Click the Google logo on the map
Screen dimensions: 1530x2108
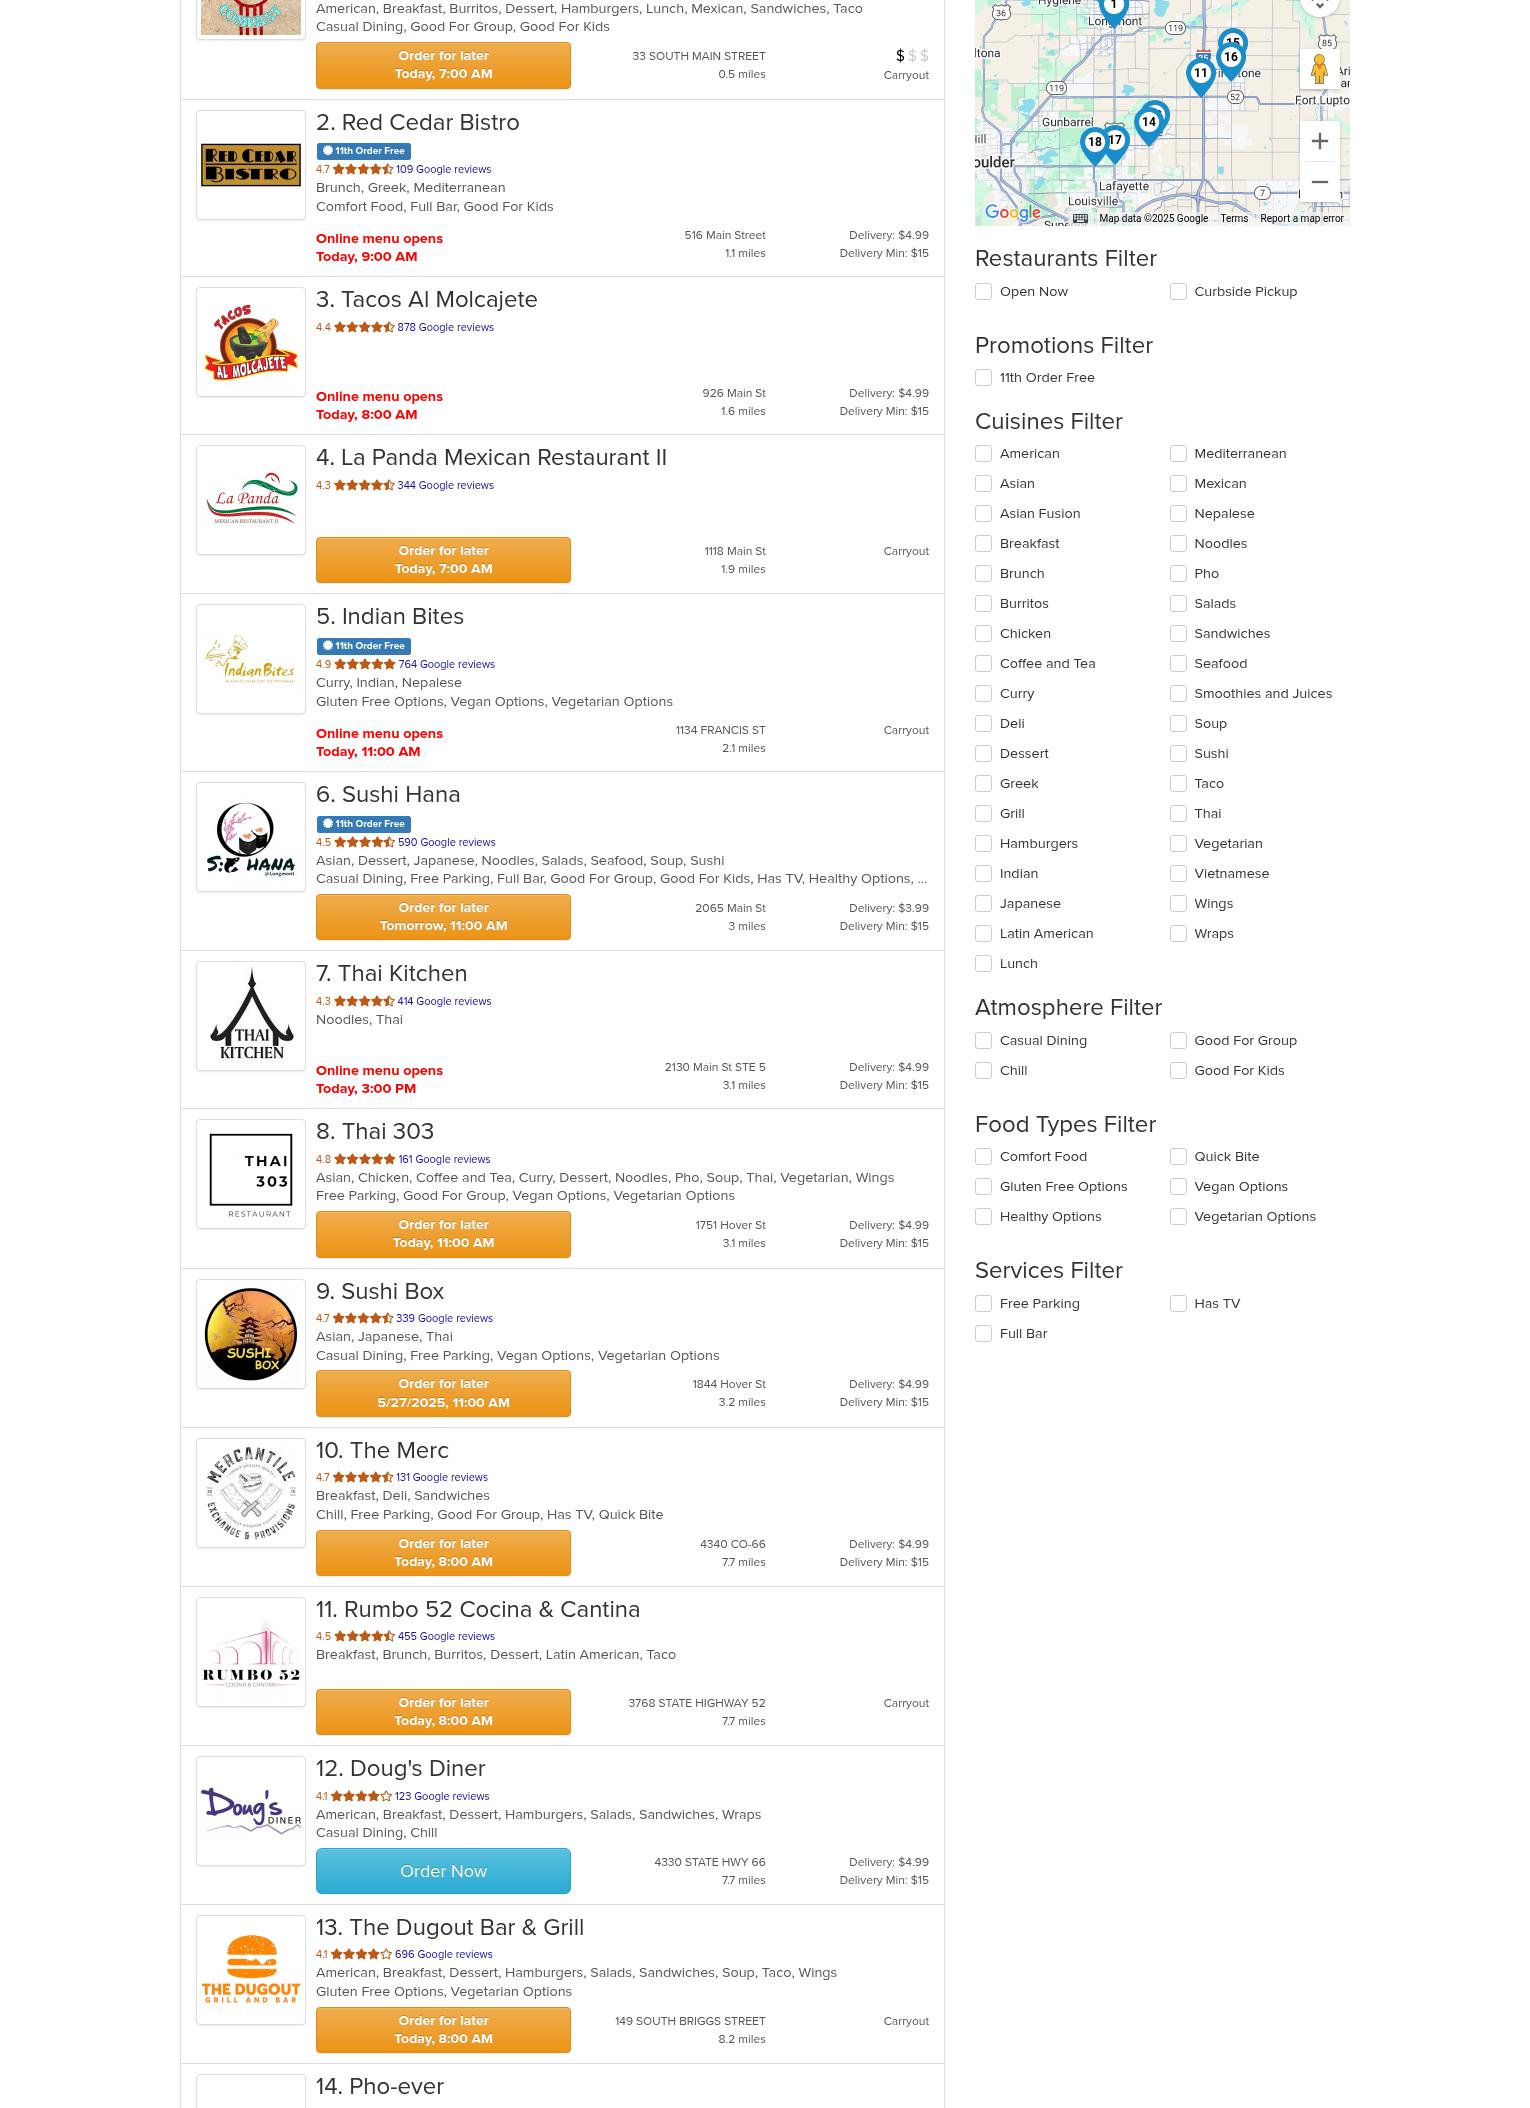tap(1012, 212)
